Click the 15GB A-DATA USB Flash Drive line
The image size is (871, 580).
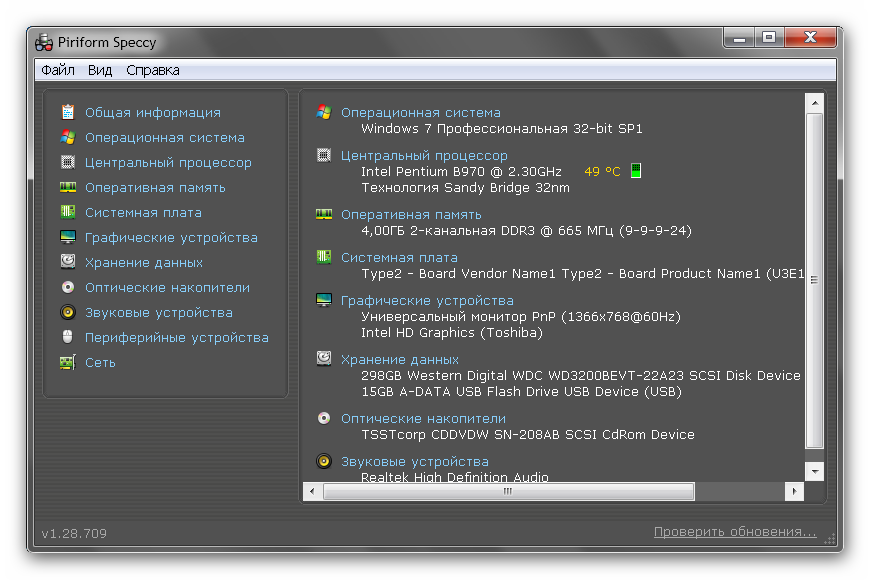(x=521, y=392)
